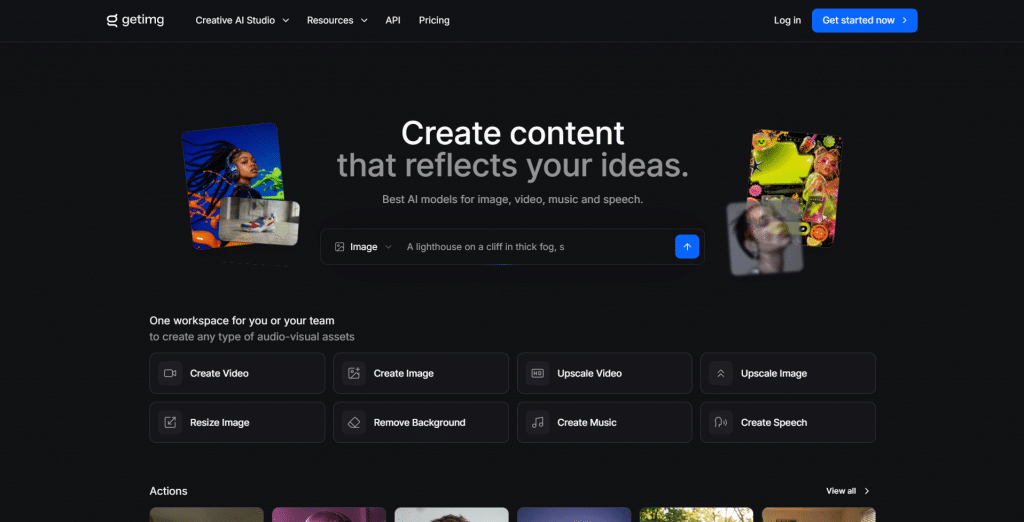Screen dimensions: 1024x522
Task: Click the Upscale Image chevrons icon
Action: tap(721, 373)
